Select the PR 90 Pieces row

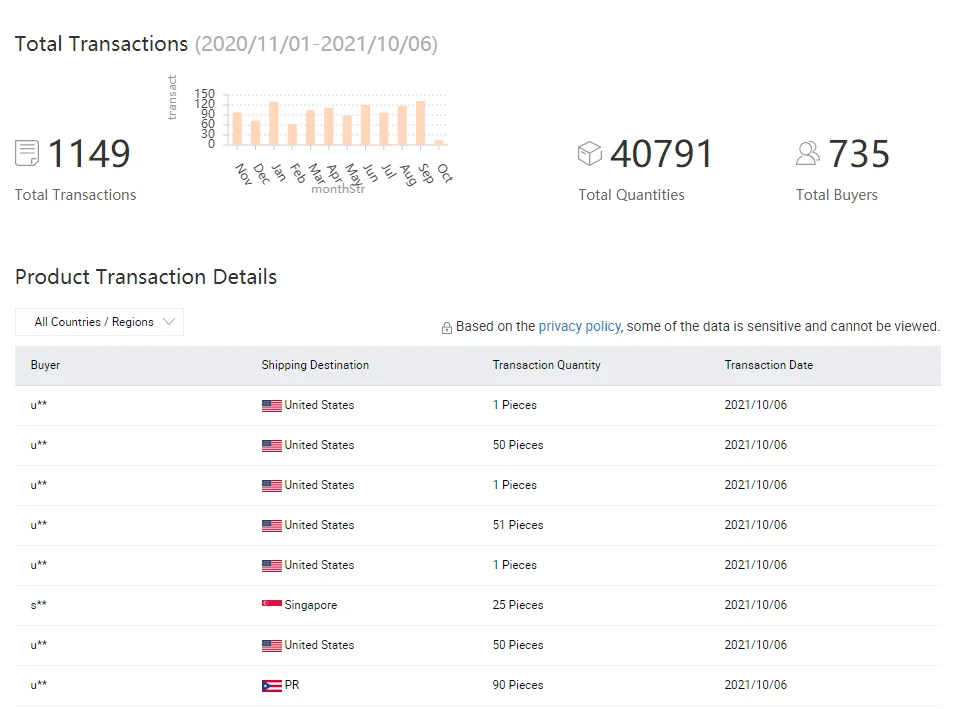coord(477,685)
